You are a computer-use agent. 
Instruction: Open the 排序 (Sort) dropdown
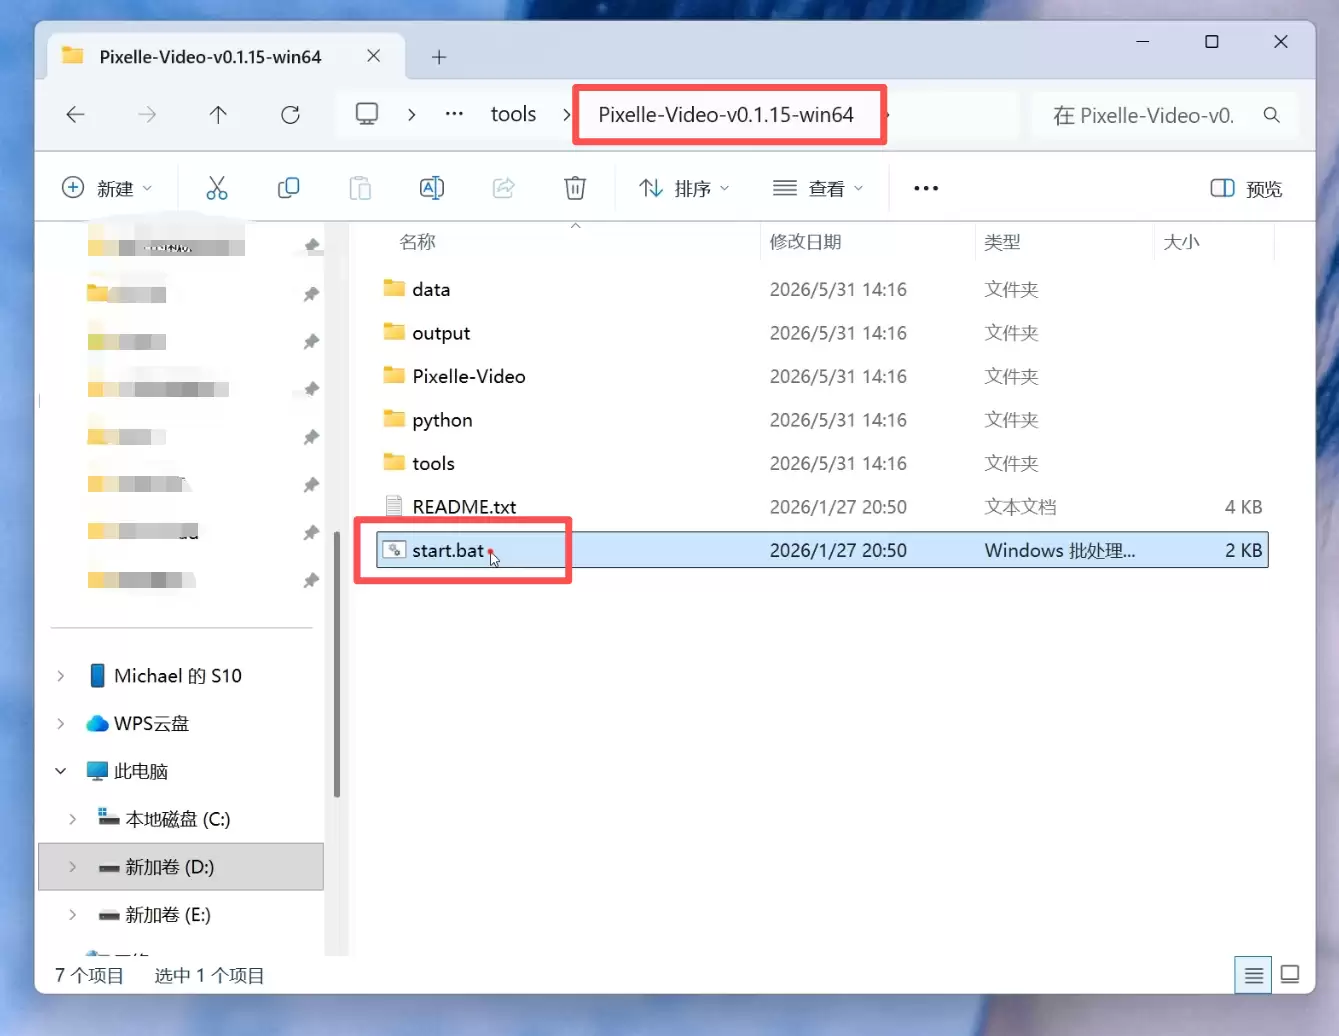tap(685, 188)
